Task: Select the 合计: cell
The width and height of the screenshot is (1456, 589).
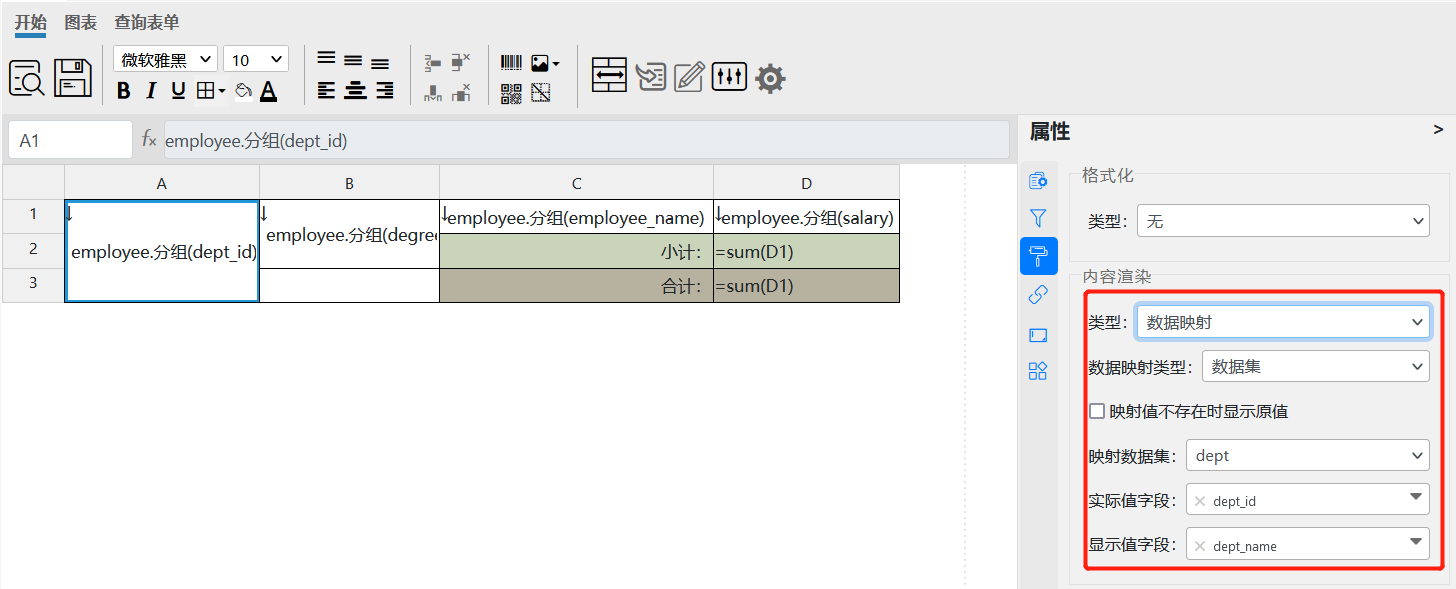Action: [577, 286]
